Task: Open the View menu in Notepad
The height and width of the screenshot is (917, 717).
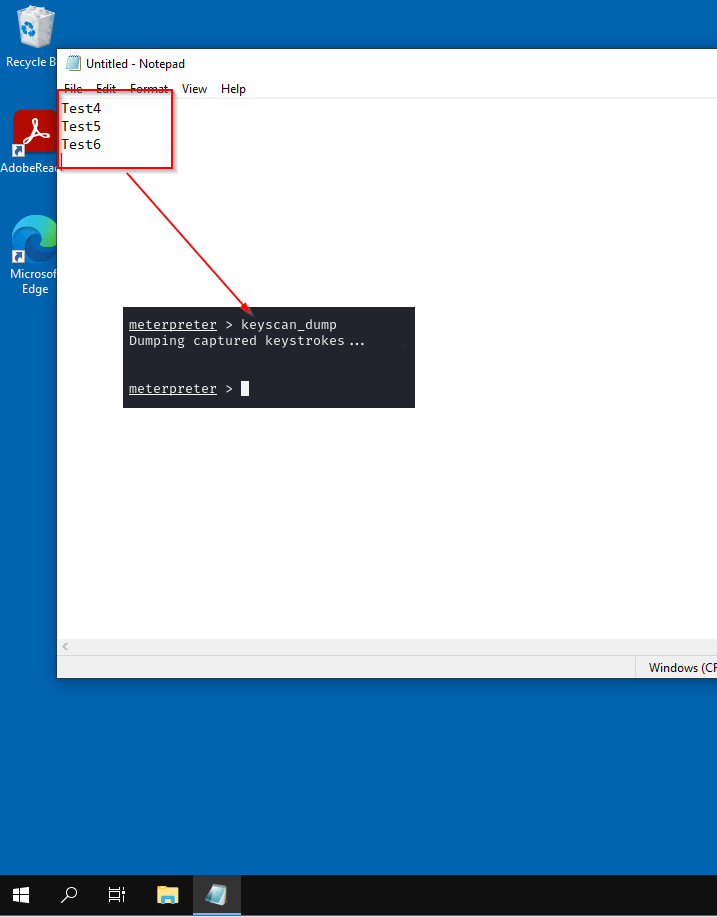Action: (194, 89)
